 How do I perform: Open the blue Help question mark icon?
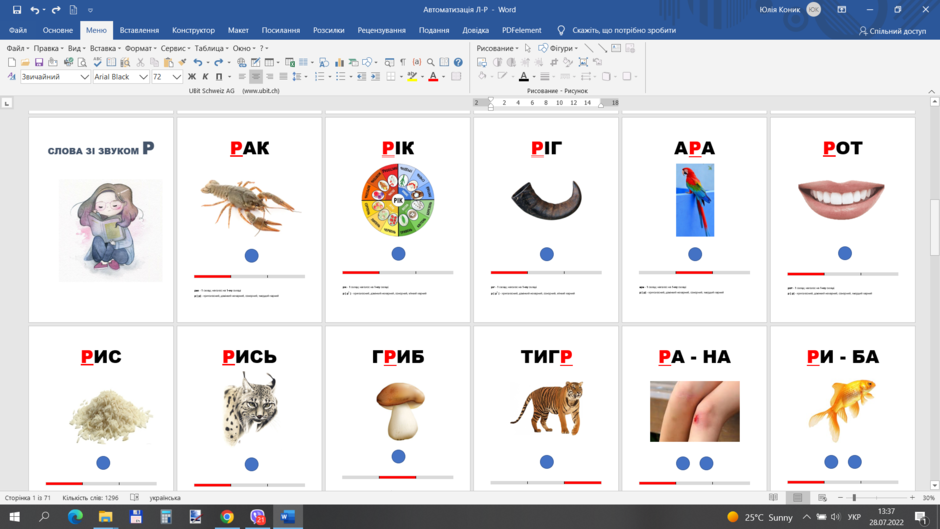(x=458, y=62)
